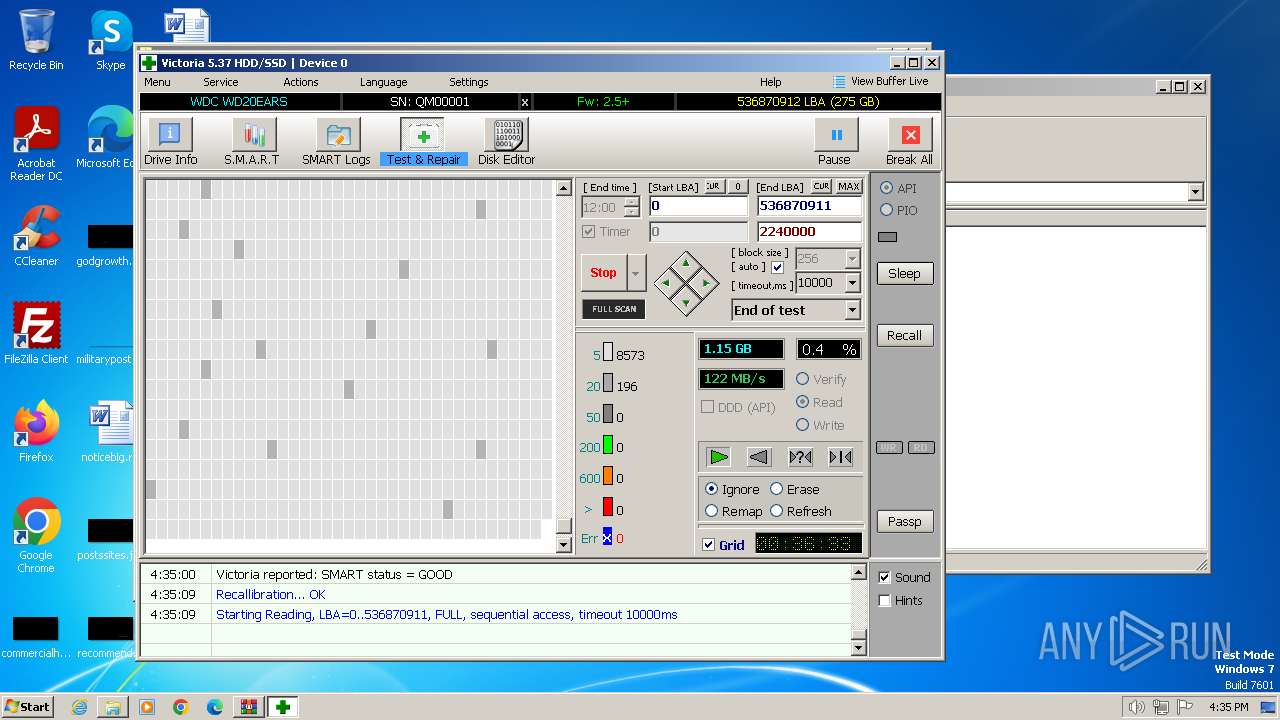Click End time spinner arrows

631,207
